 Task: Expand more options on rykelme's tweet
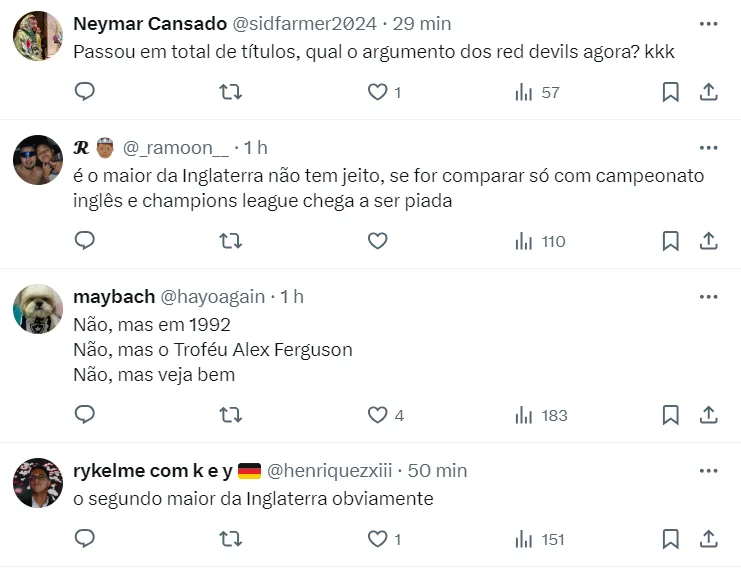pos(708,471)
